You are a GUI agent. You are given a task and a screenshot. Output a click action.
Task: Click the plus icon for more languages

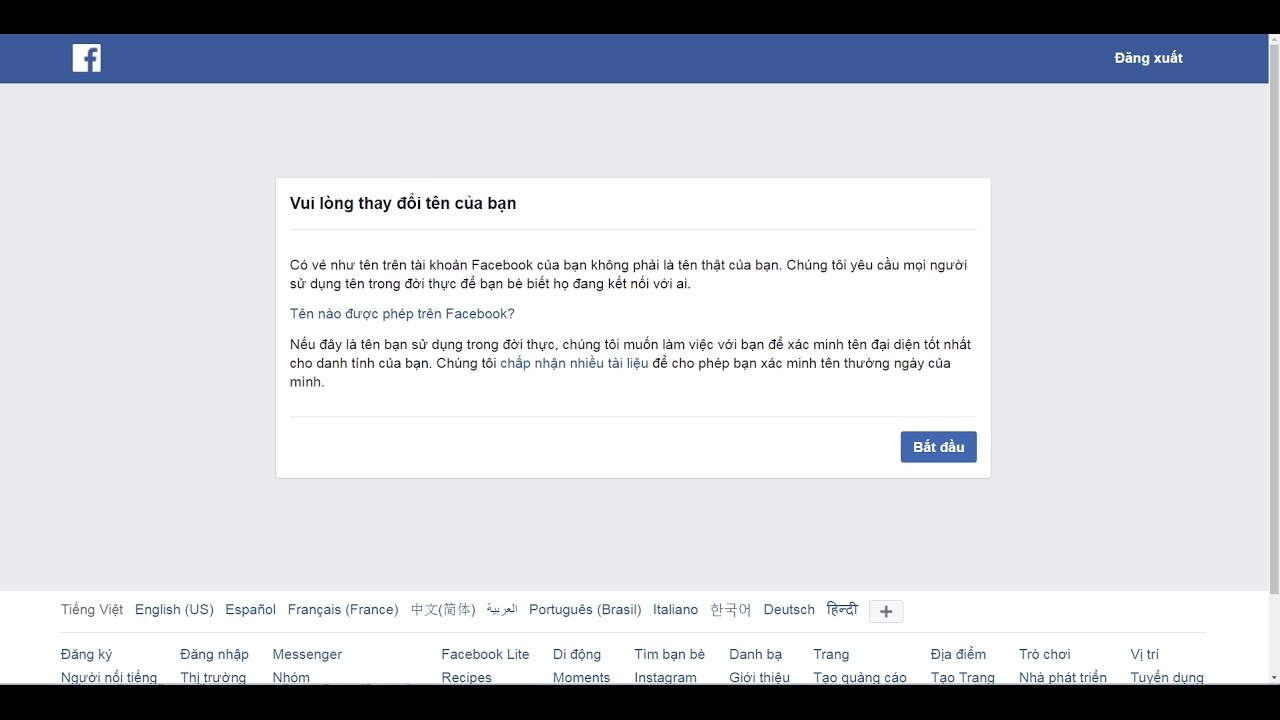(886, 611)
